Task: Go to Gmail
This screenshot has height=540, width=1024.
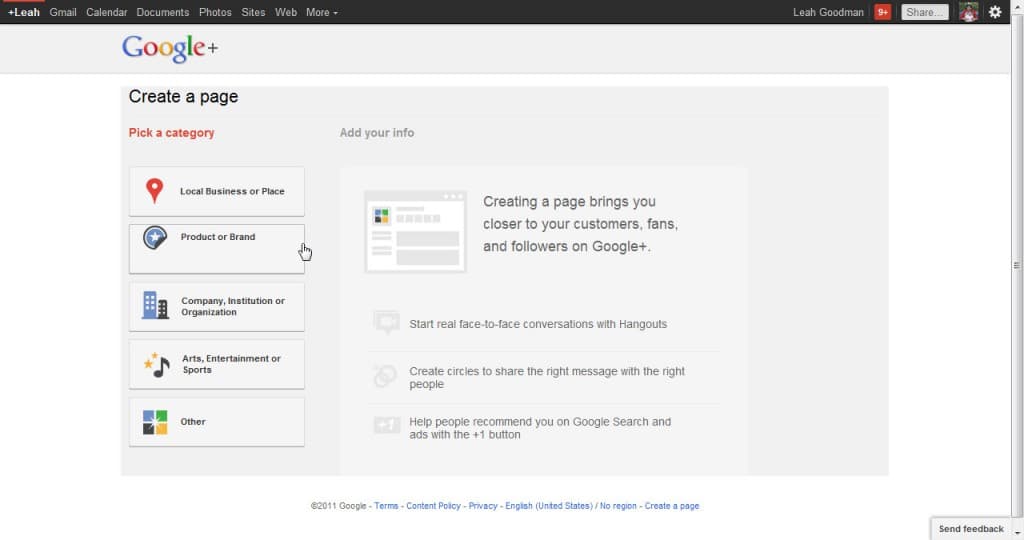Action: click(63, 12)
